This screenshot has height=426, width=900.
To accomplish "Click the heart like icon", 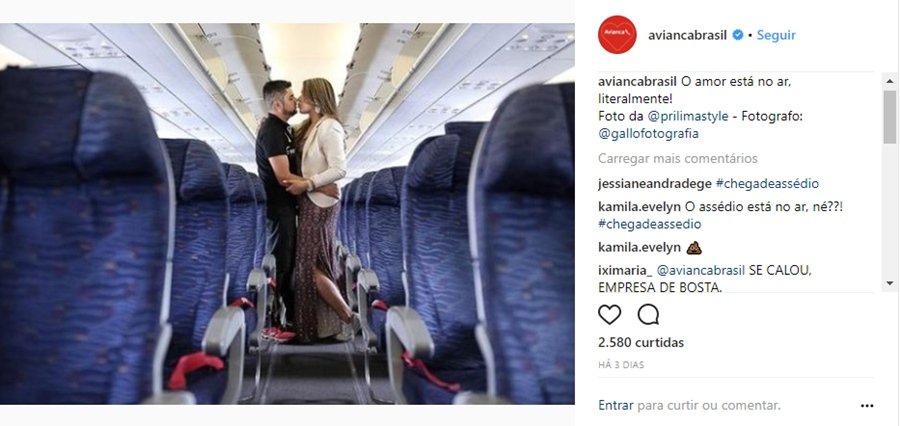I will coord(609,315).
